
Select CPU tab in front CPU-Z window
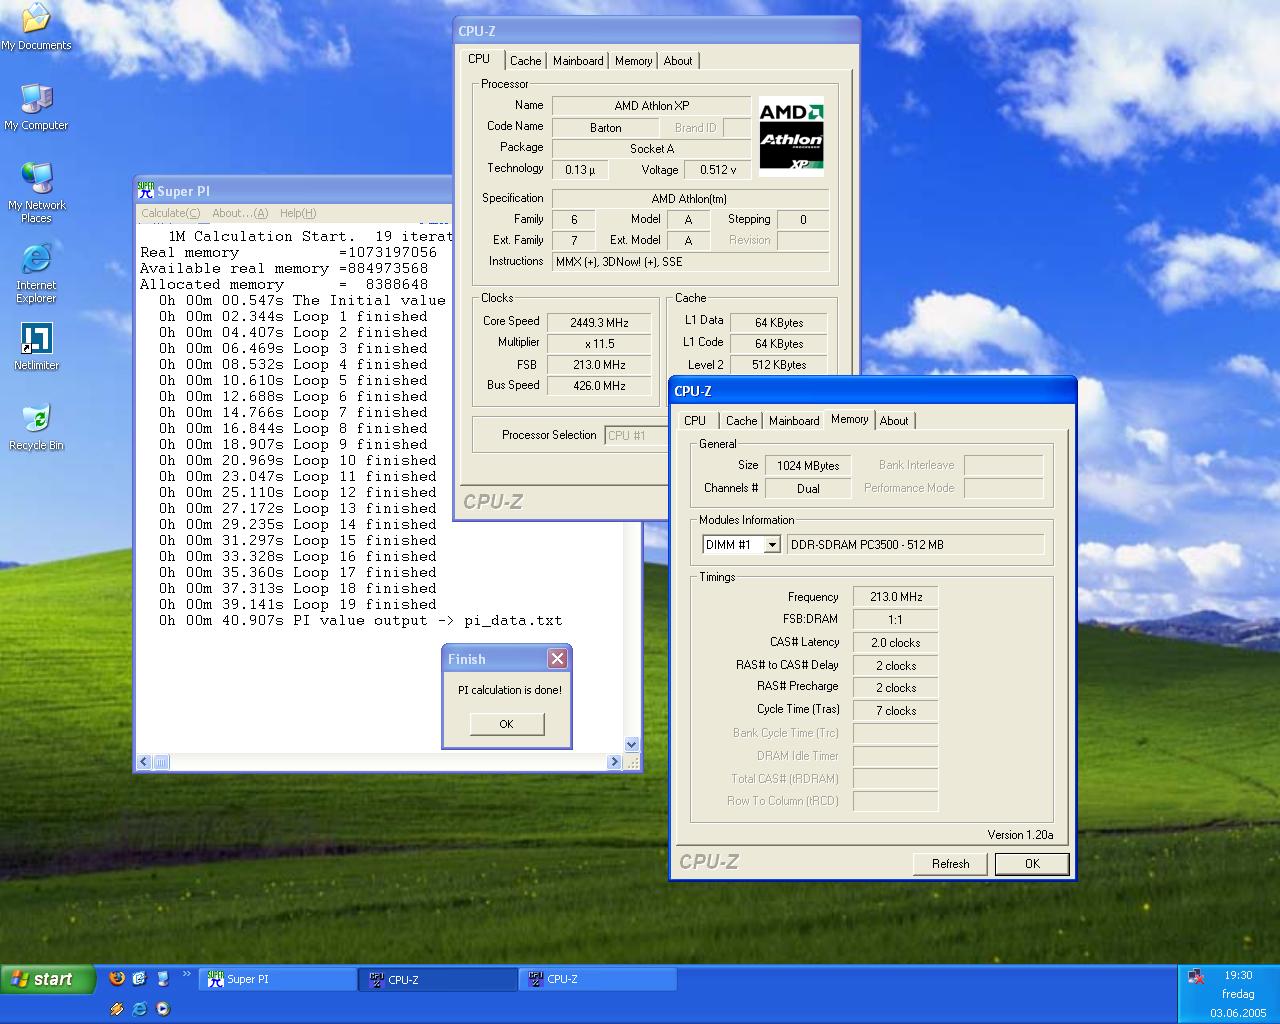click(x=695, y=421)
